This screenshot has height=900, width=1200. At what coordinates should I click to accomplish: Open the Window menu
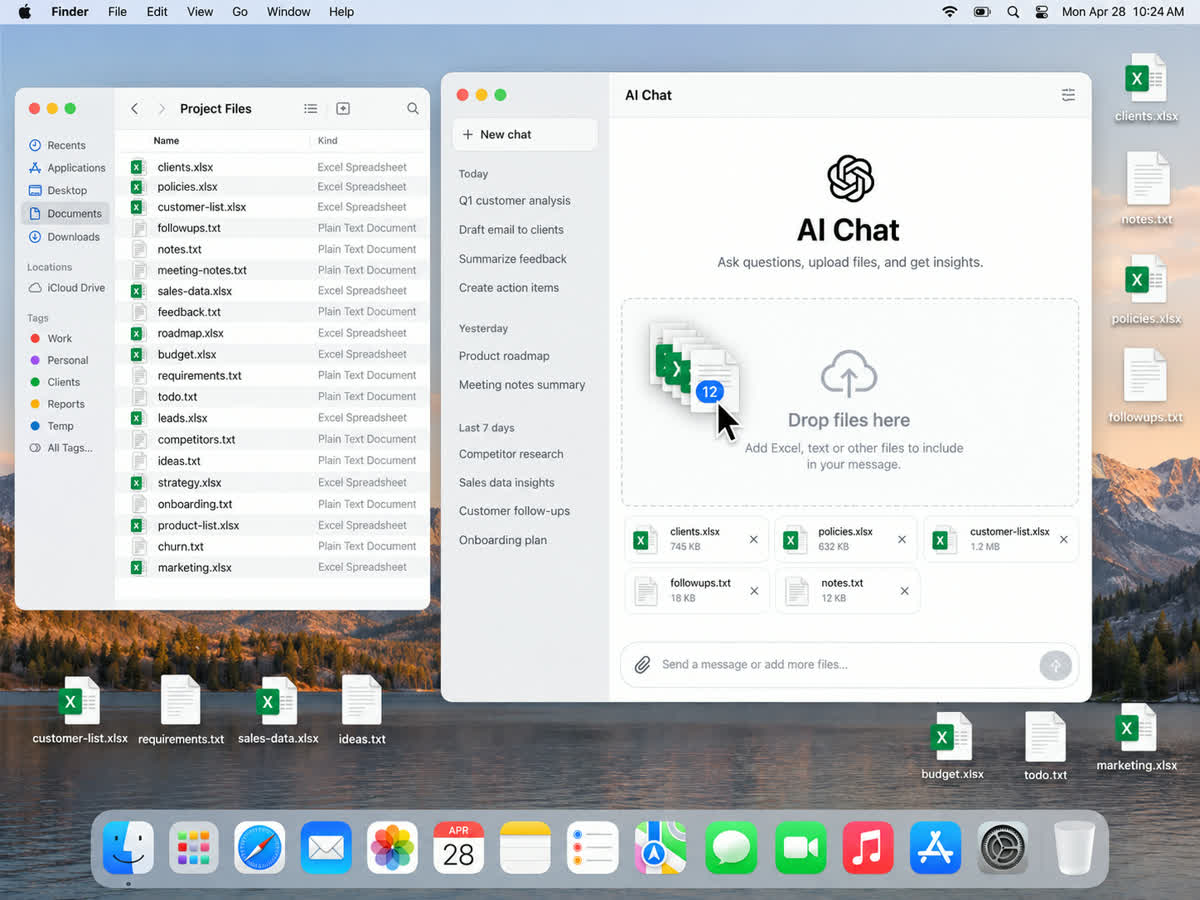point(288,12)
